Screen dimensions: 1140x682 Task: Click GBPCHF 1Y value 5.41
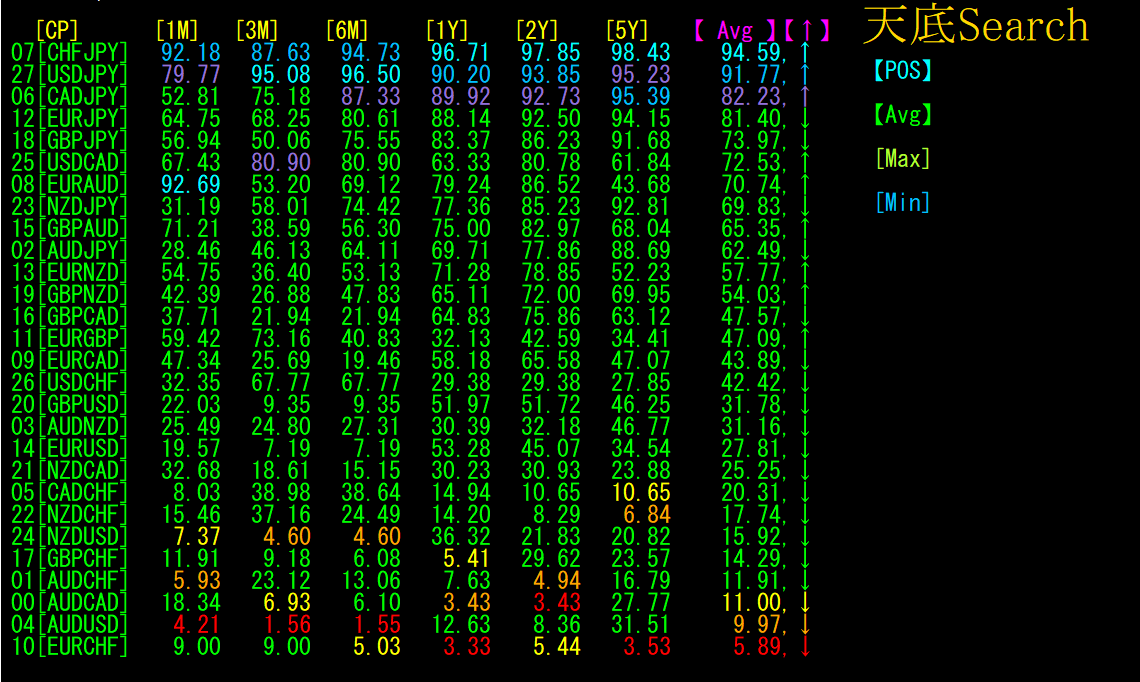pos(467,558)
